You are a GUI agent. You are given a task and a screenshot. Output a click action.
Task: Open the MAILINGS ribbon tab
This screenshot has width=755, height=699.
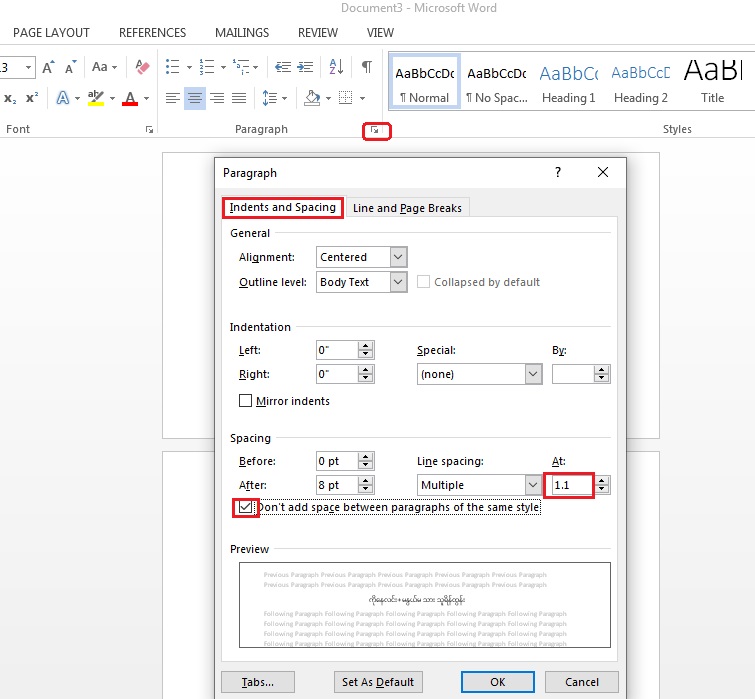[x=242, y=33]
